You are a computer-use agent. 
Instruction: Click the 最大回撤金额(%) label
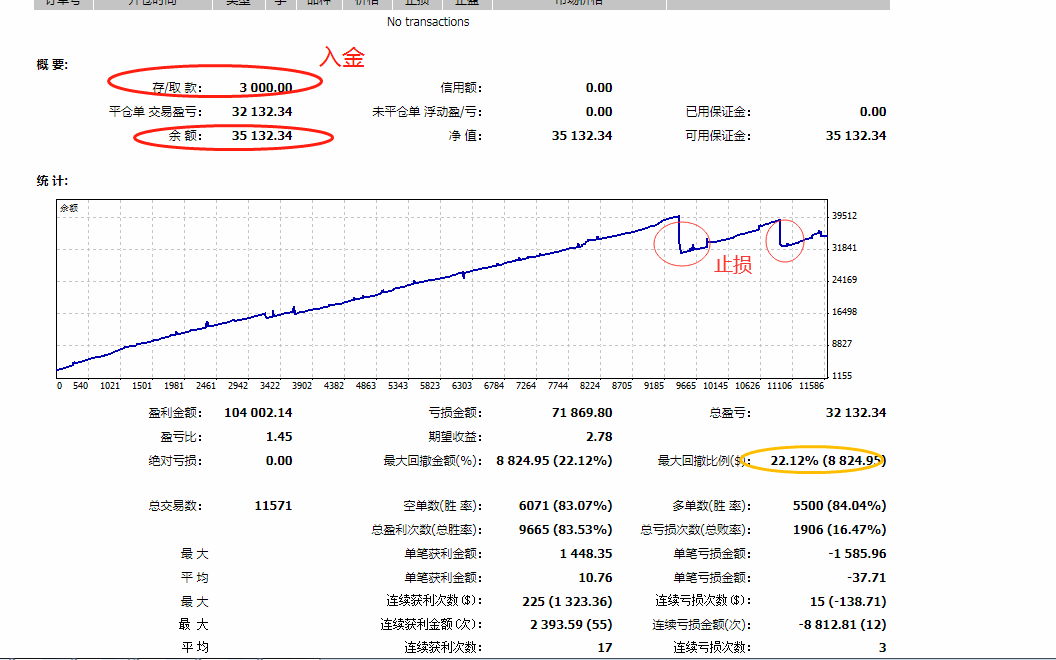[432, 461]
